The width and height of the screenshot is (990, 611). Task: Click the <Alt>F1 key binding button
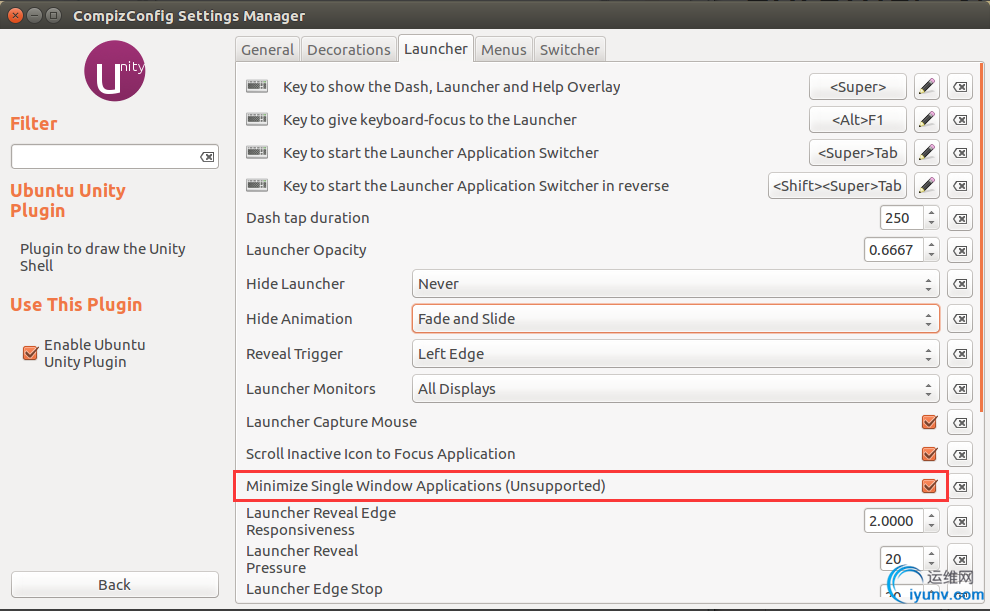click(857, 119)
